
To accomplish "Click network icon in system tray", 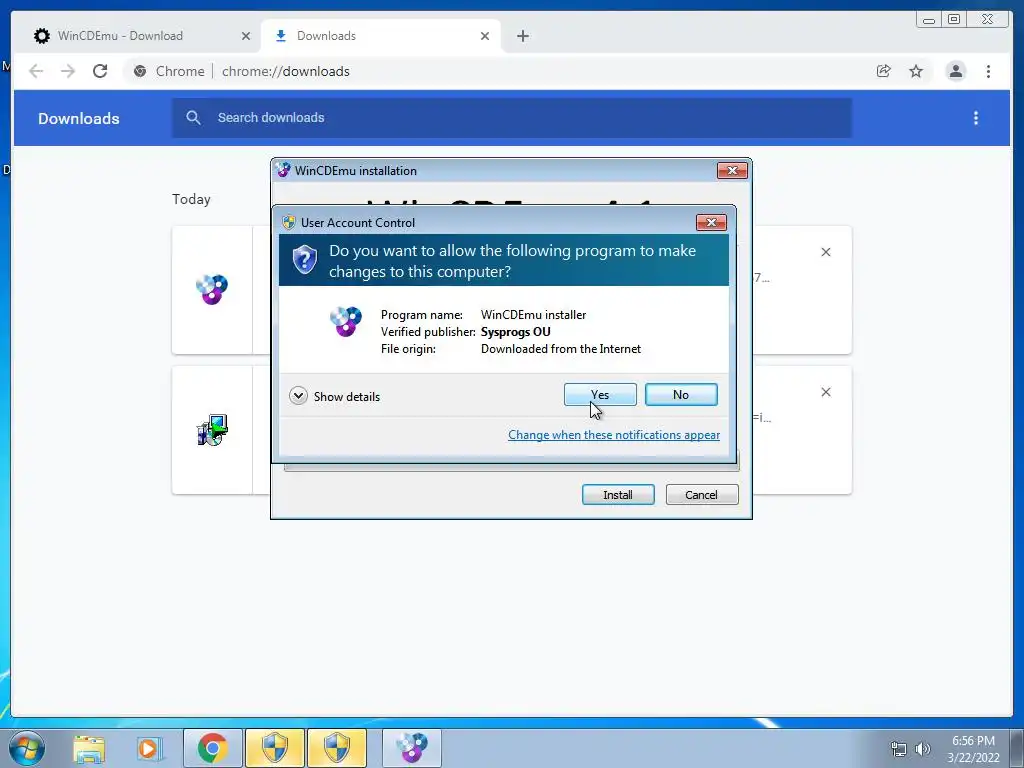I will coord(899,749).
